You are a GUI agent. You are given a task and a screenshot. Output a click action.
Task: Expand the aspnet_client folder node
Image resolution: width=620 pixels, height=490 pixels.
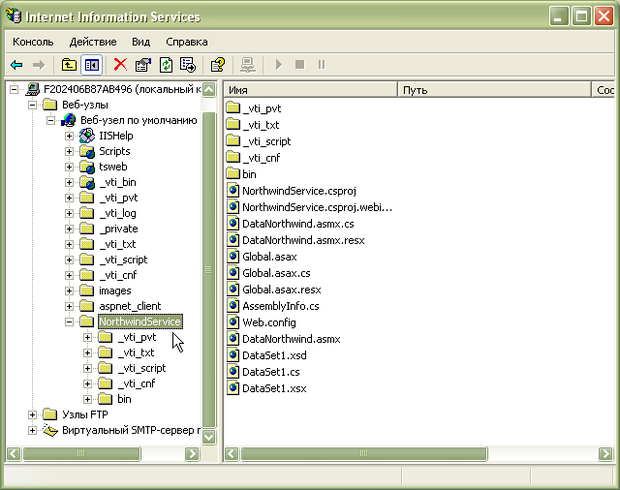pos(69,306)
